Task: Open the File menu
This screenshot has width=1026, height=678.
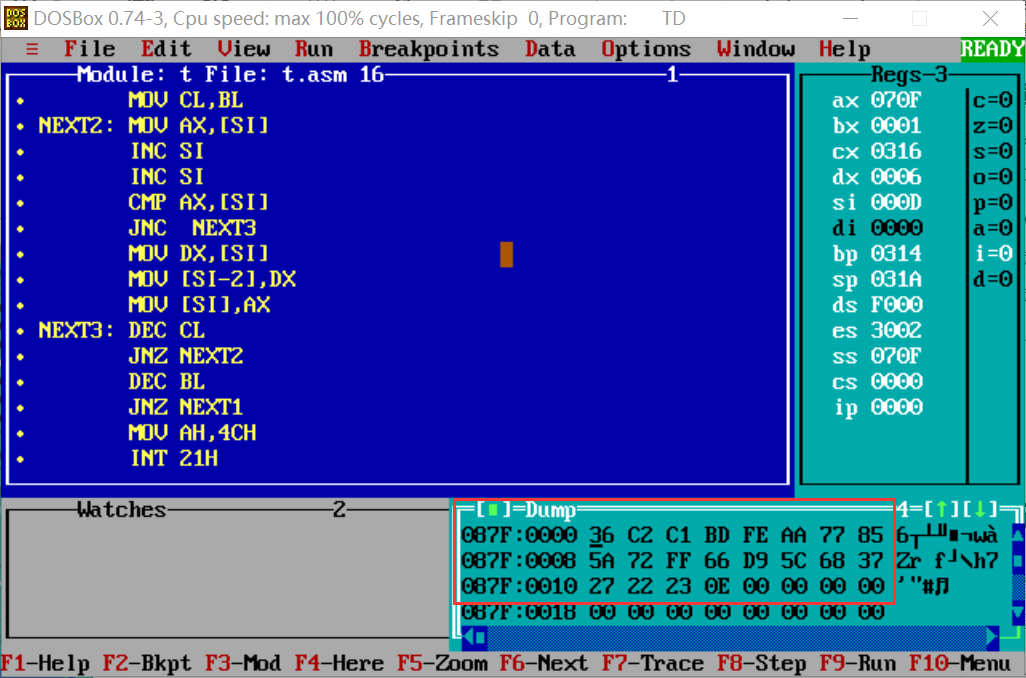Action: point(90,49)
